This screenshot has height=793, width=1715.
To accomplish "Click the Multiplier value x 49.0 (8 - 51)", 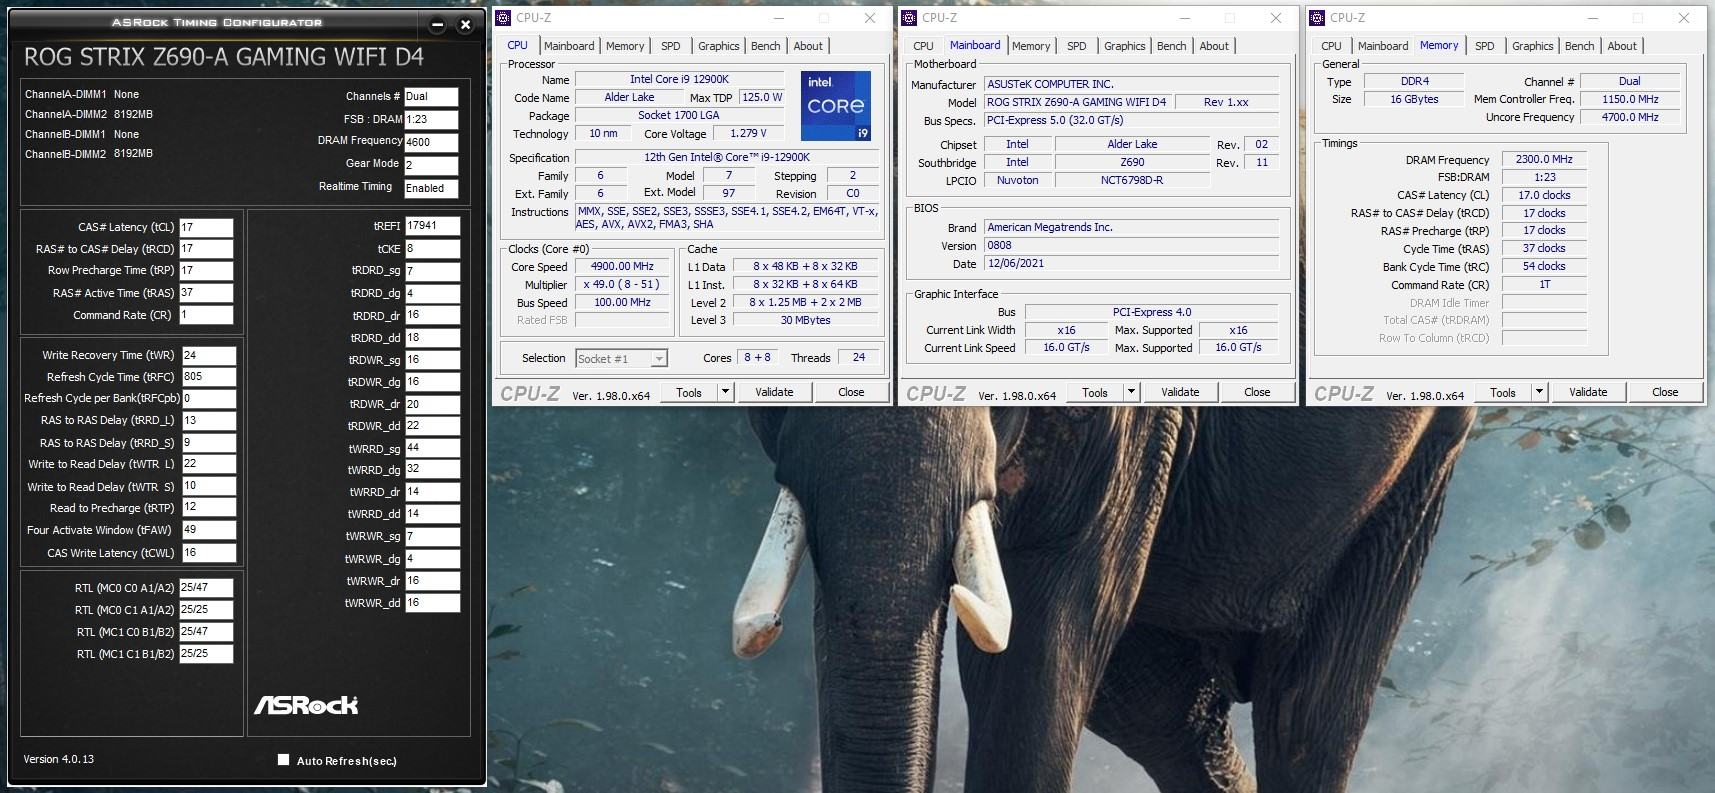I will tap(622, 285).
